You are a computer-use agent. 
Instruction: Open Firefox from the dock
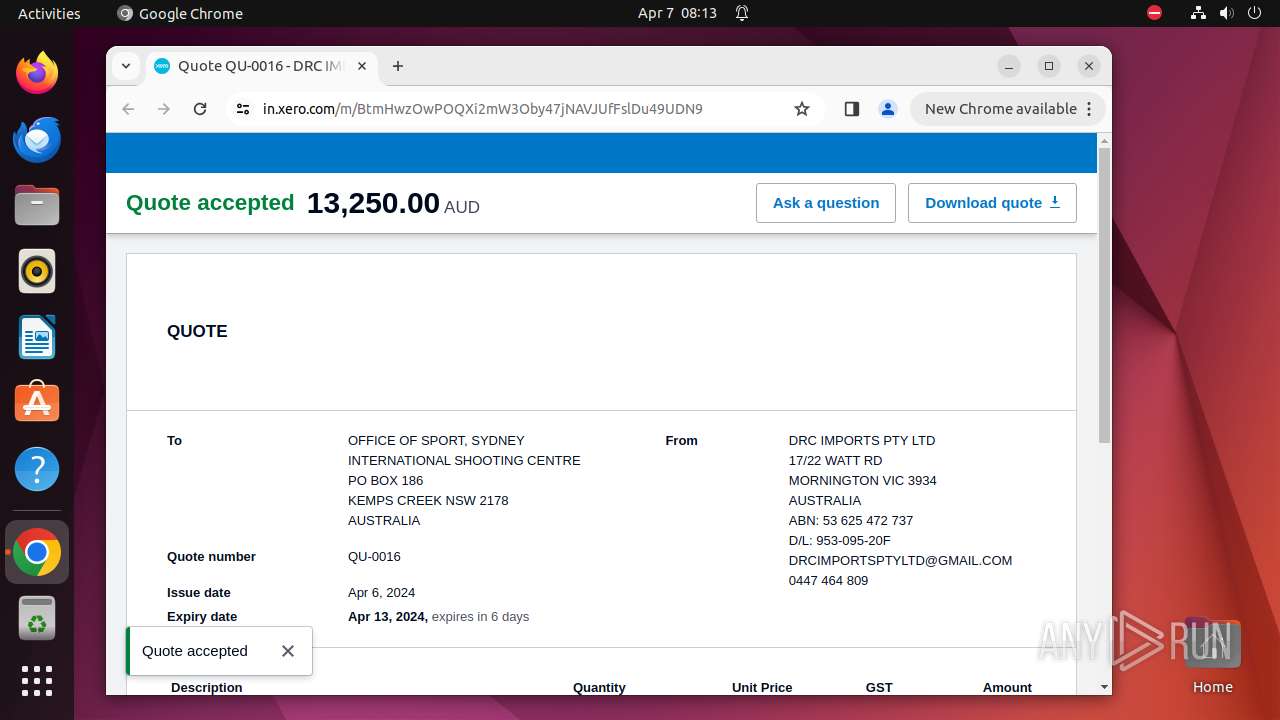point(37,73)
